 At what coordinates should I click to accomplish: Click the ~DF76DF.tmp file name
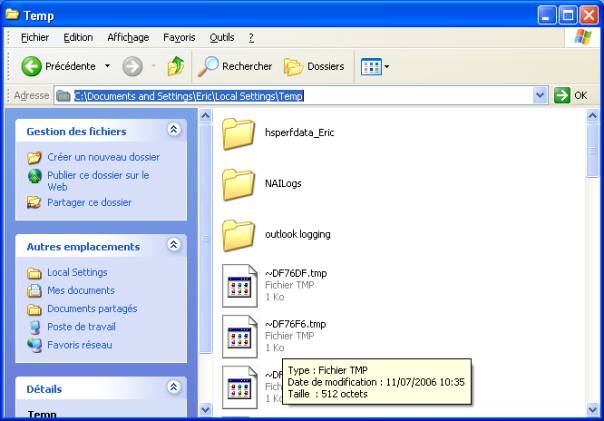296,273
